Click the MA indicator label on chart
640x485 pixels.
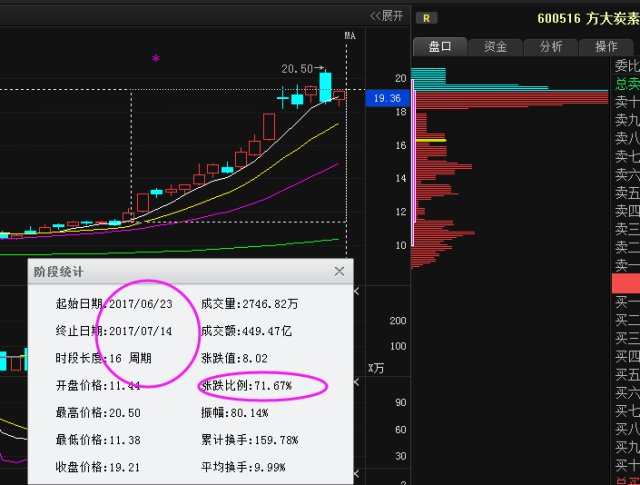[350, 35]
